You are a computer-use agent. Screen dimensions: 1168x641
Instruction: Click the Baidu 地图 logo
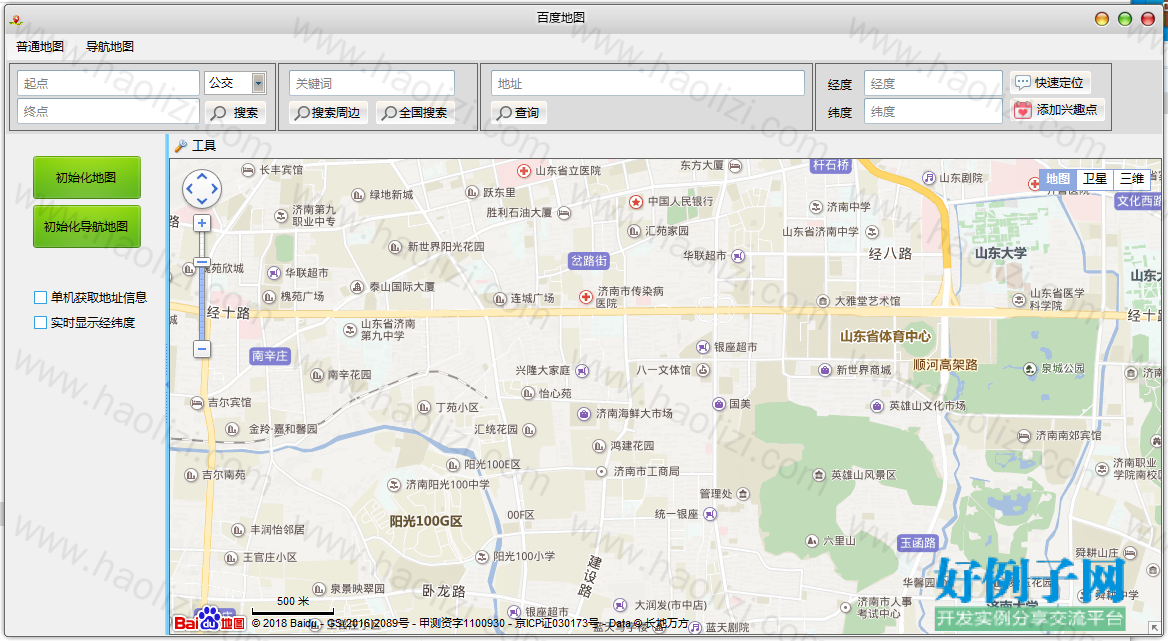[209, 619]
